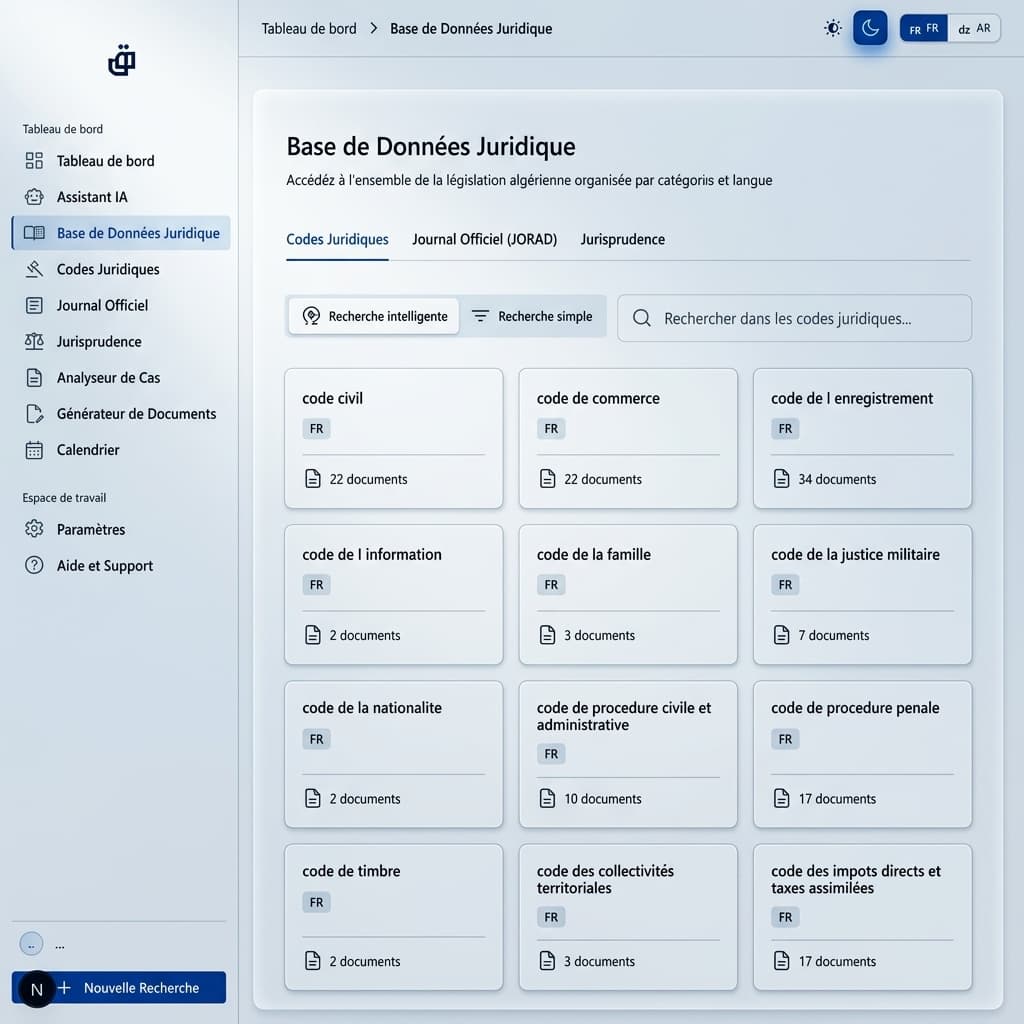The image size is (1024, 1024).
Task: Open Aide et Support sidebar item
Action: [121, 565]
